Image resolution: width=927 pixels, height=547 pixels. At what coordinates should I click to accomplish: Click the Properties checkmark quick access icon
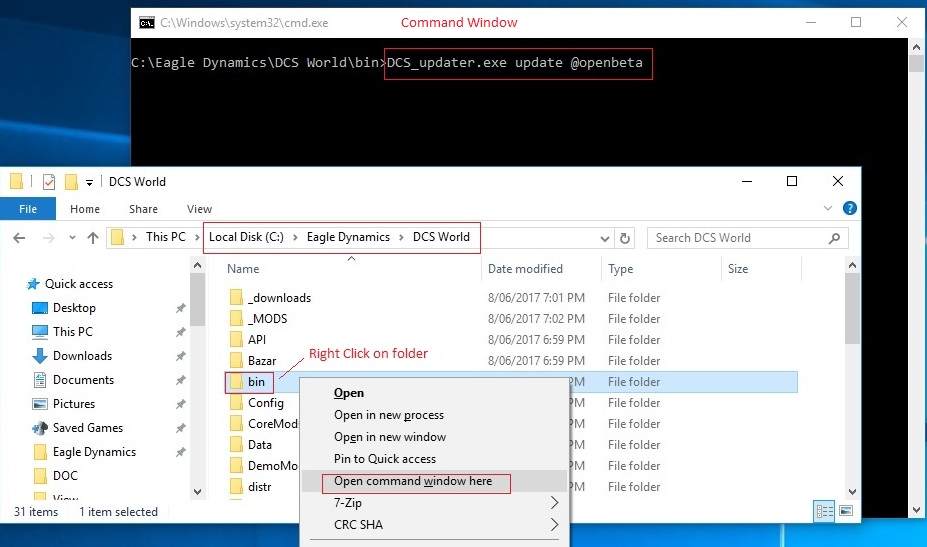pos(49,182)
